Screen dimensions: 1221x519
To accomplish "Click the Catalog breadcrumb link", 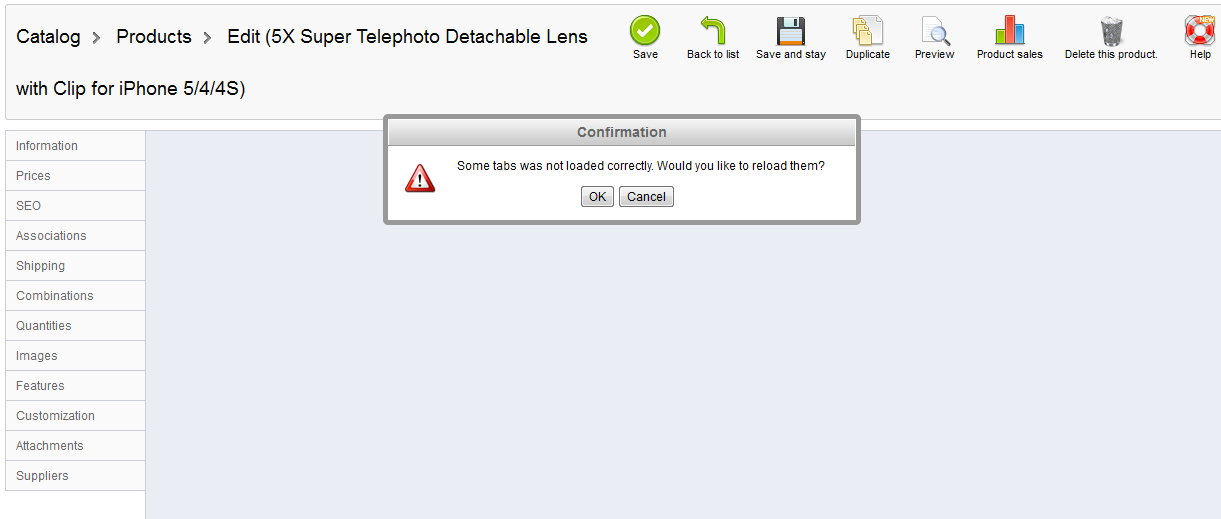I will 48,37.
